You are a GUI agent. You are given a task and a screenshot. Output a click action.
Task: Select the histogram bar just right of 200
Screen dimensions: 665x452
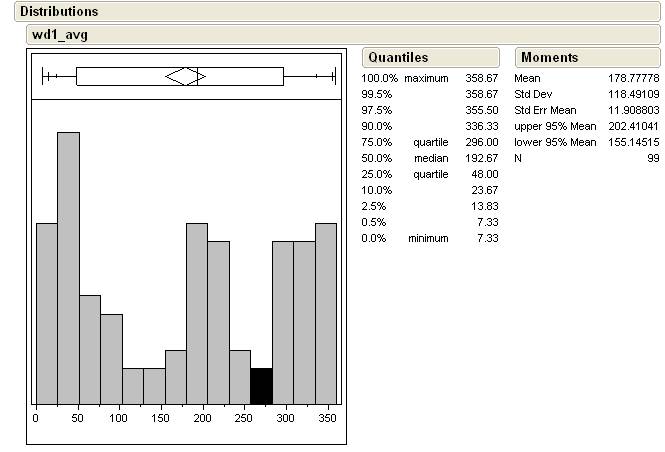pyautogui.click(x=218, y=322)
